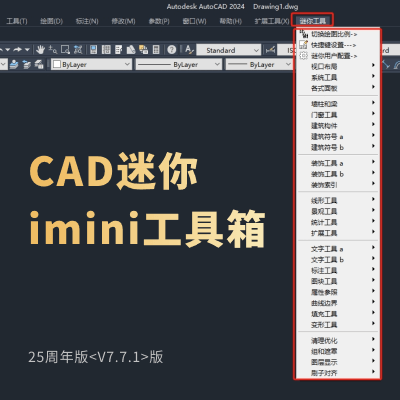Select 属性参照 in the menu
This screenshot has height=400, width=400.
(x=337, y=292)
